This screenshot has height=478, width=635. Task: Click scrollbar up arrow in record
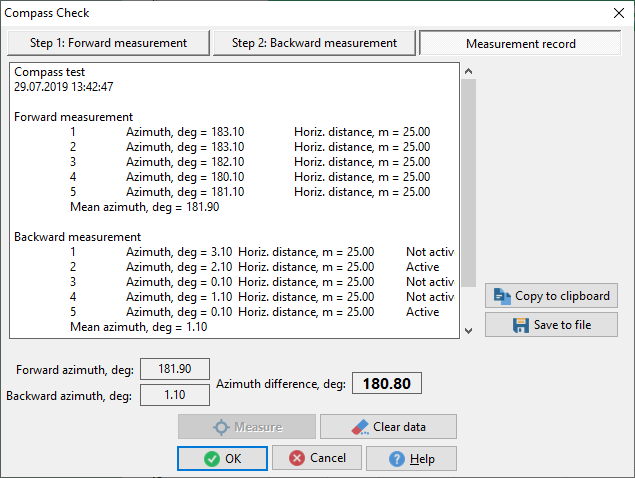coord(469,71)
